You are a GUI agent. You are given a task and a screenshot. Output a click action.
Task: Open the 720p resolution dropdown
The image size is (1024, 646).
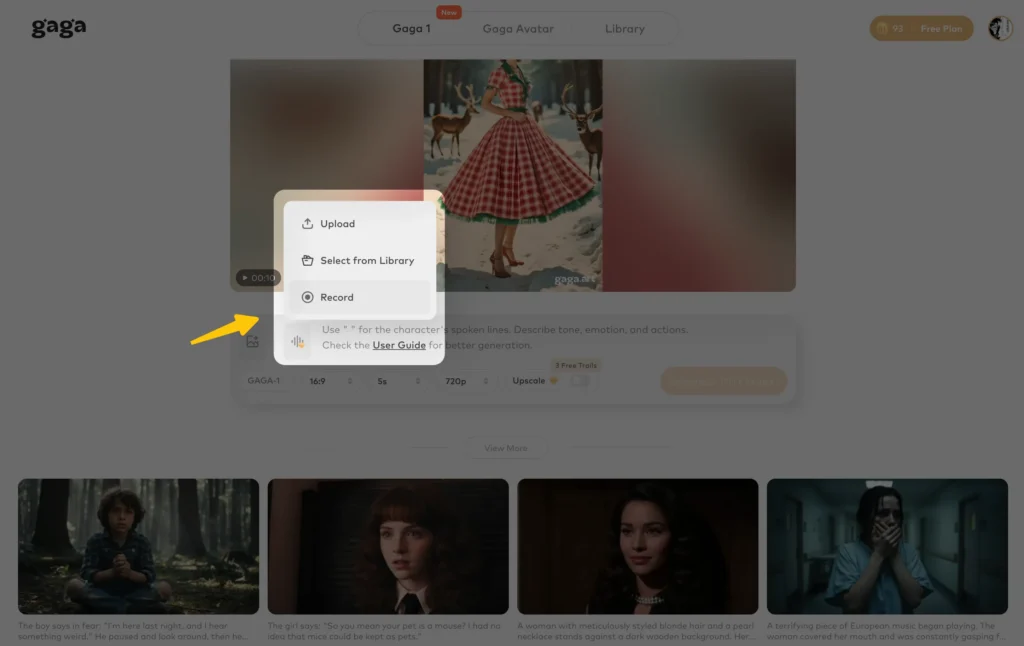click(x=462, y=381)
